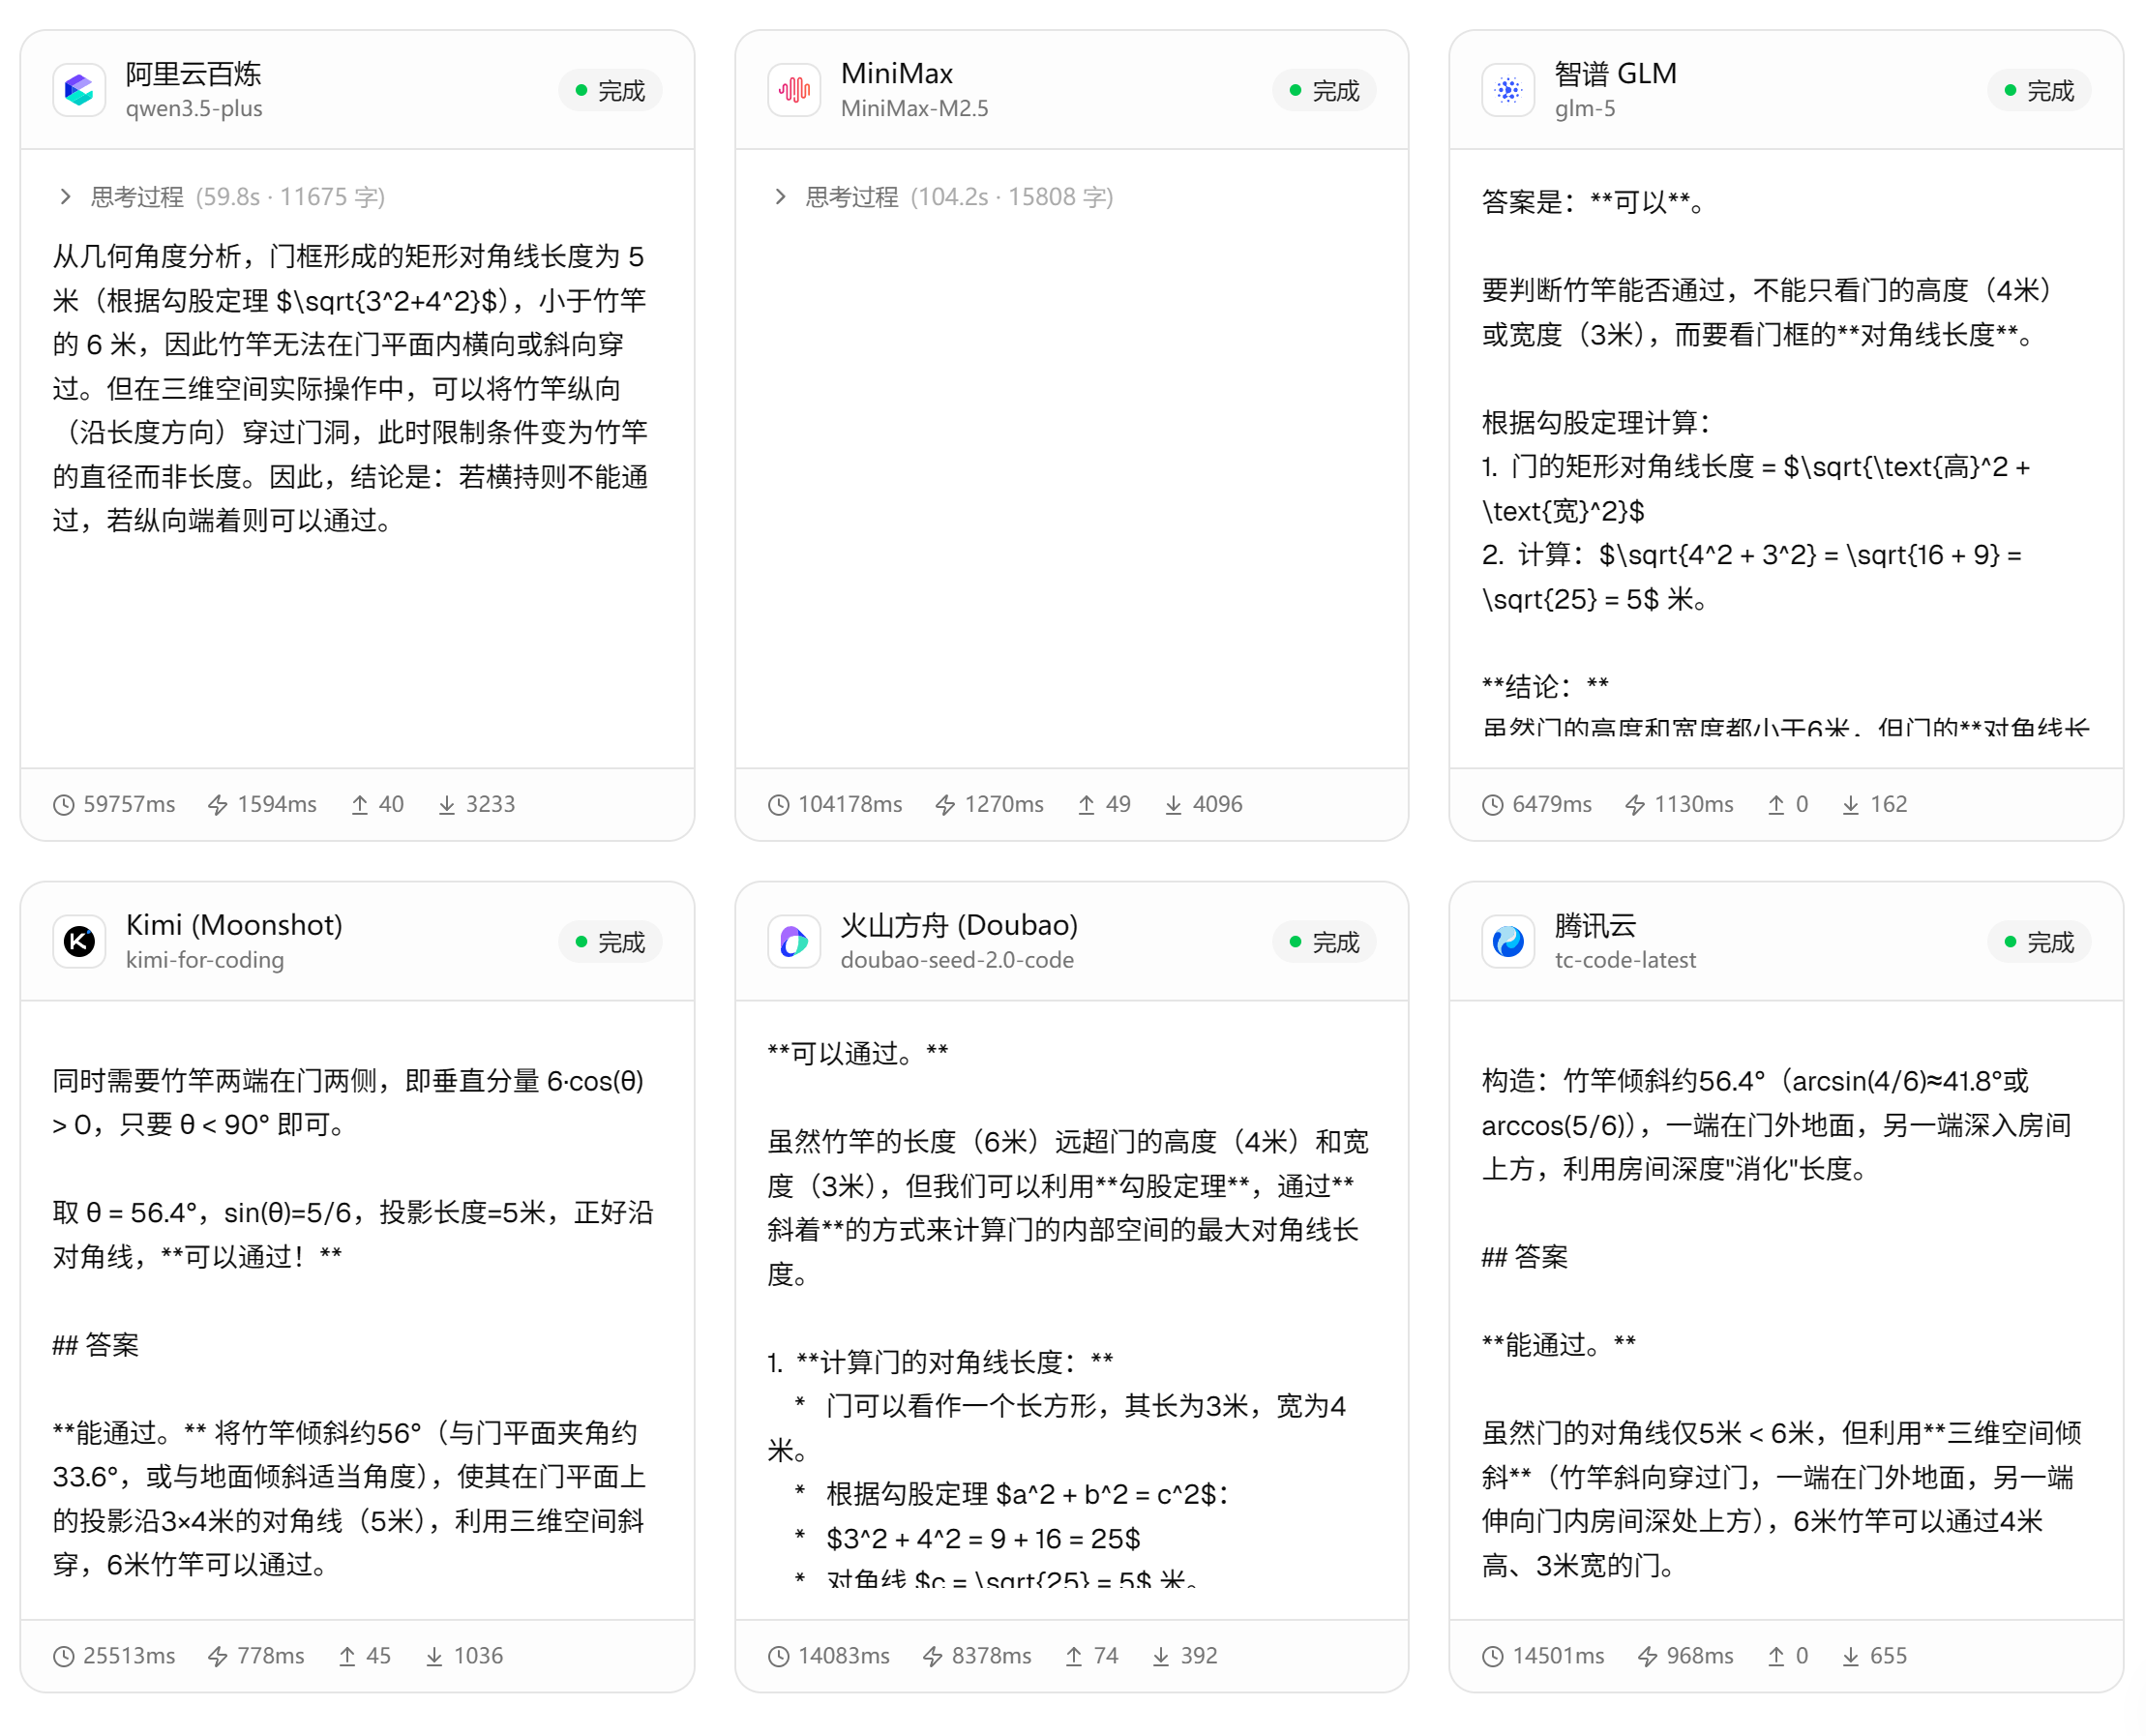
Task: Click the Doubao Volcano Ark logo icon
Action: tap(794, 942)
